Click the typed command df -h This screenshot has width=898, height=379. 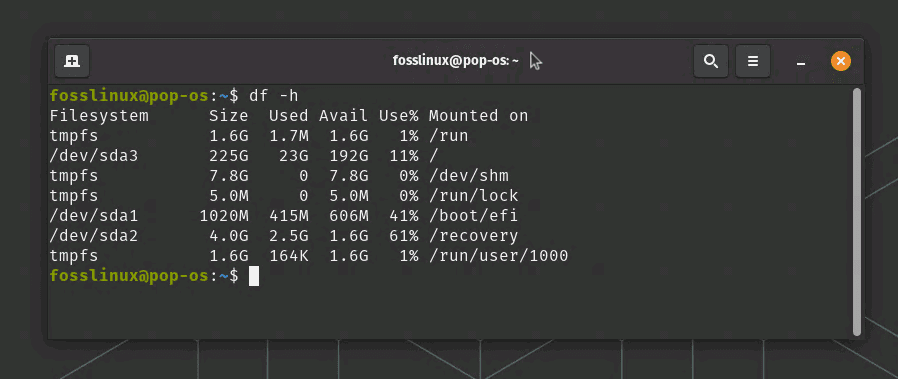coord(274,96)
